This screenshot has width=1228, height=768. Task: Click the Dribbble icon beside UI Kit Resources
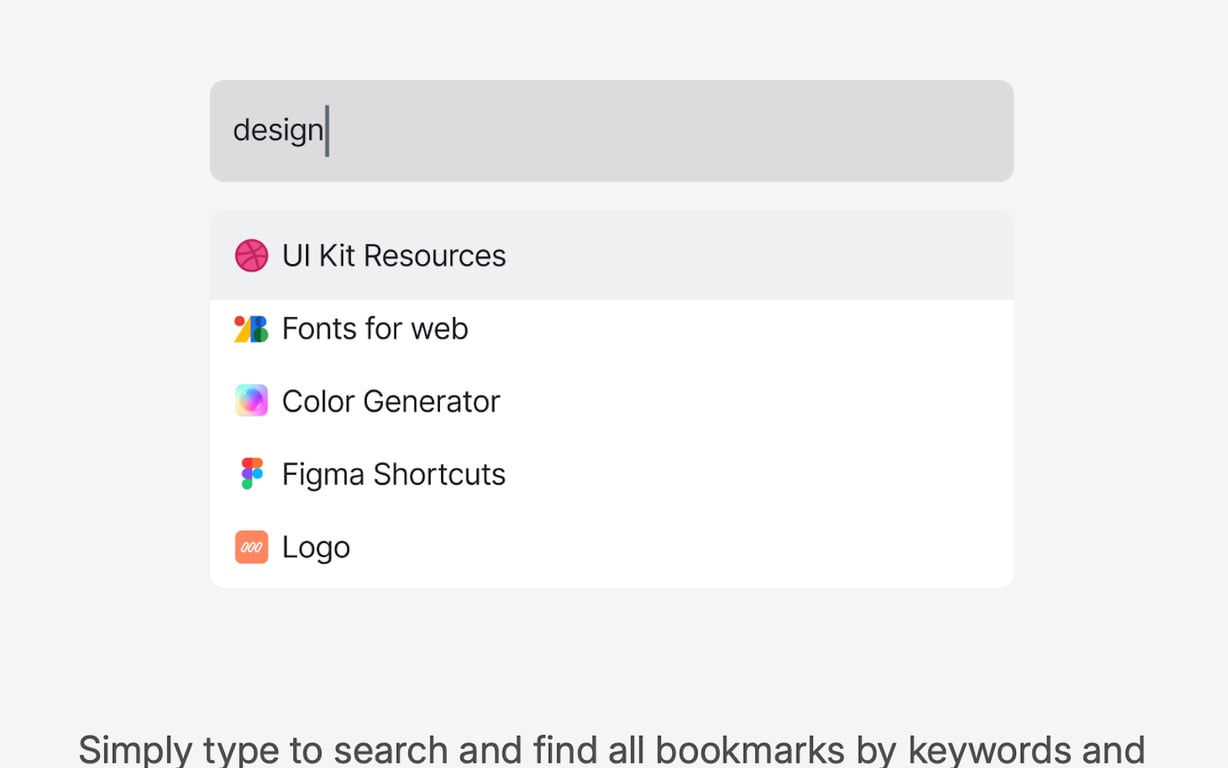tap(251, 256)
